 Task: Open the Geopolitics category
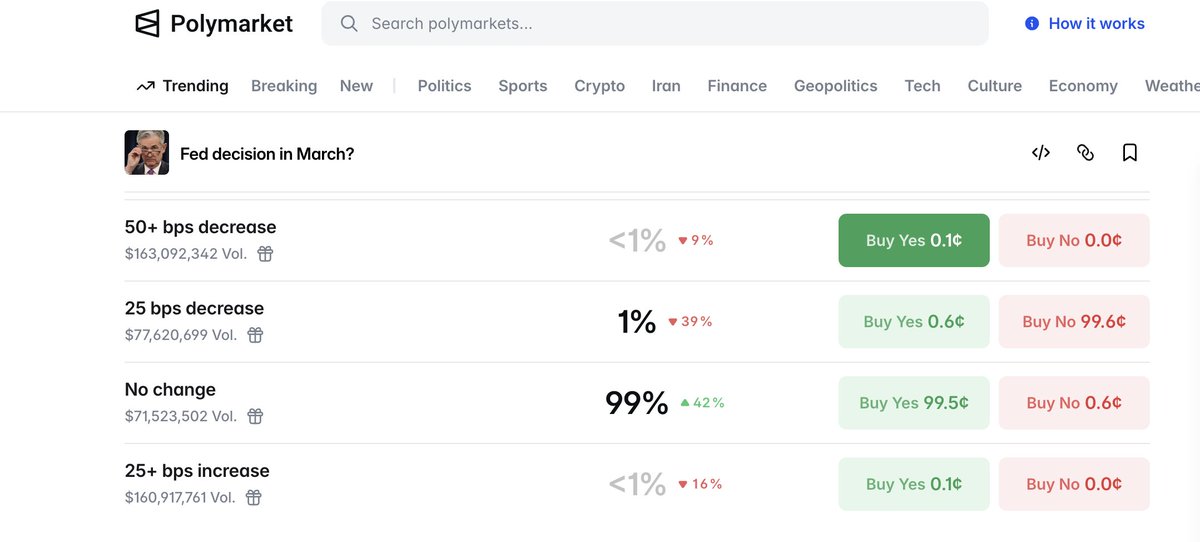coord(836,86)
